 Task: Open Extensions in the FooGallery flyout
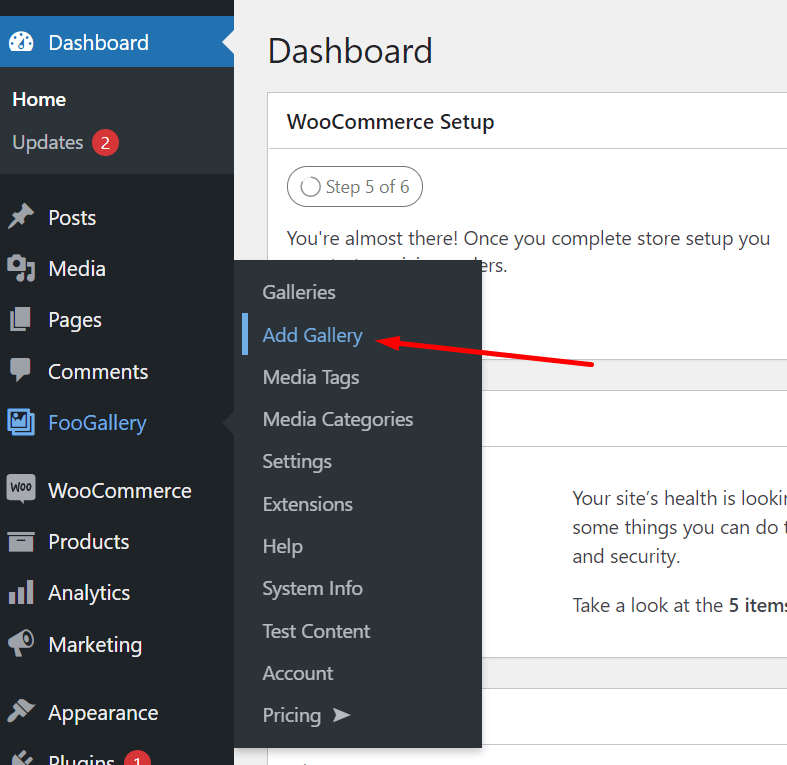[308, 504]
